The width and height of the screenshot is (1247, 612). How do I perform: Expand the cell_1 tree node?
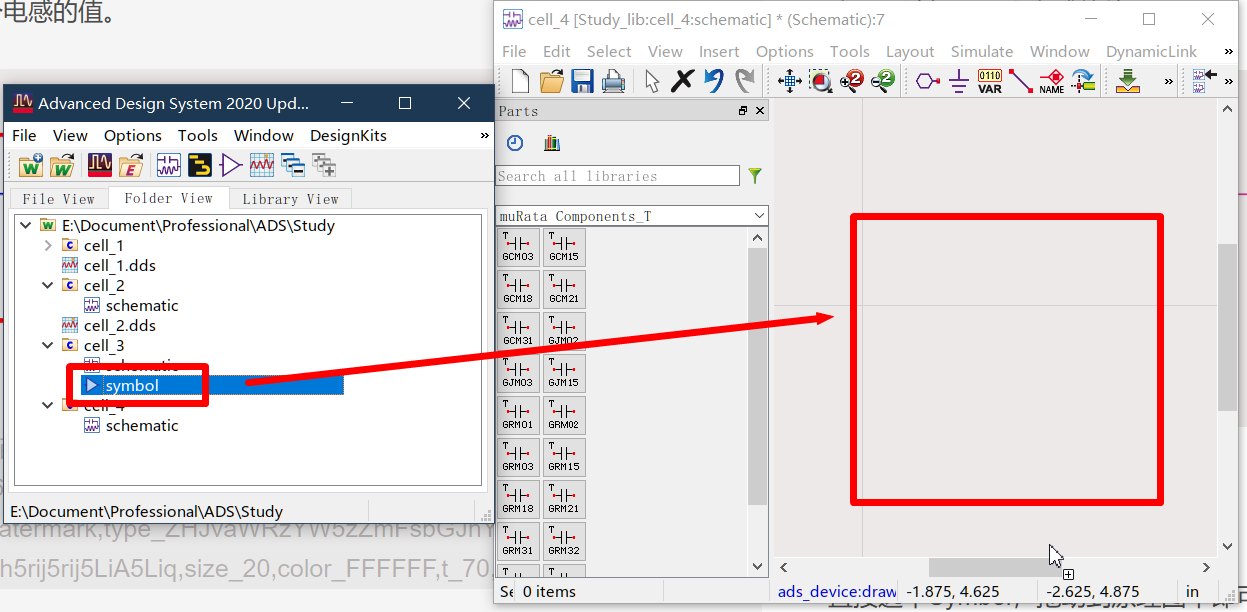point(48,245)
